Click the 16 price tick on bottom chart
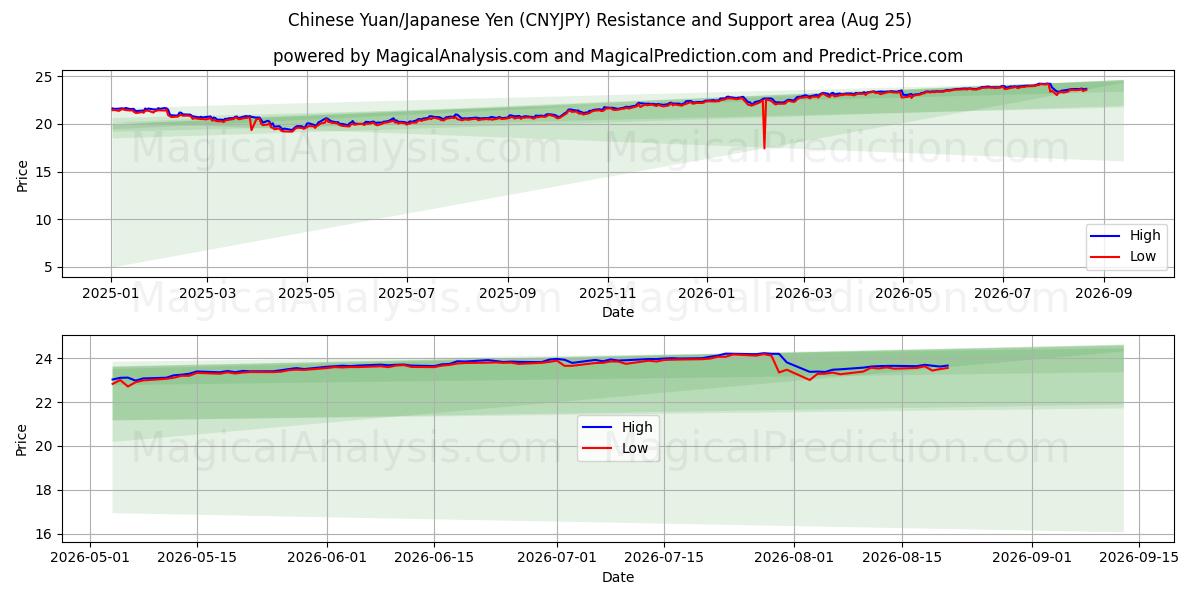 tap(46, 534)
